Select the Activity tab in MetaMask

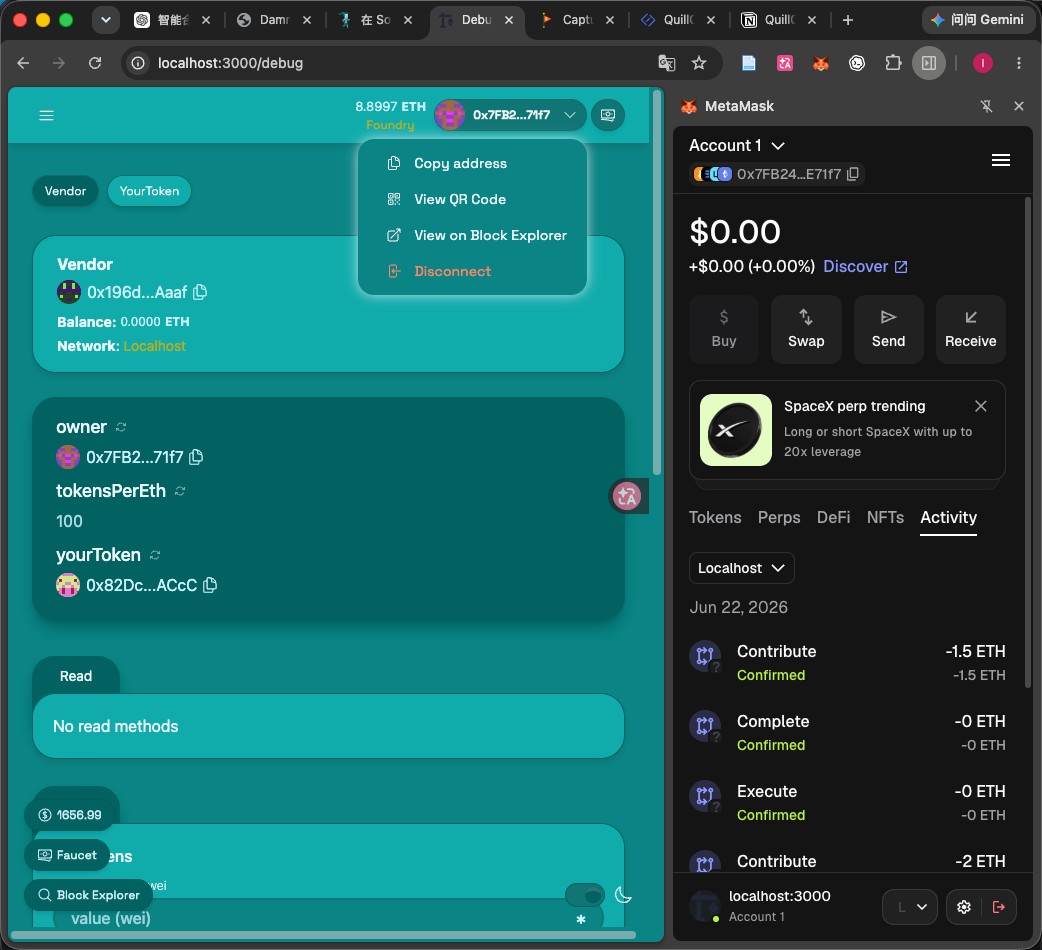coord(948,518)
